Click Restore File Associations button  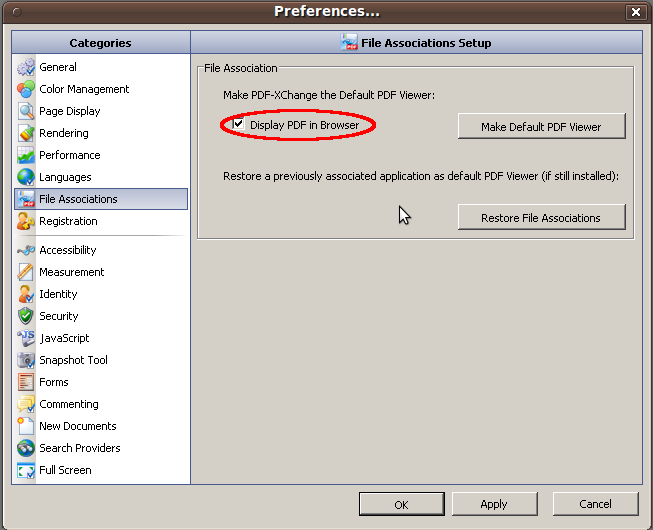tap(541, 217)
